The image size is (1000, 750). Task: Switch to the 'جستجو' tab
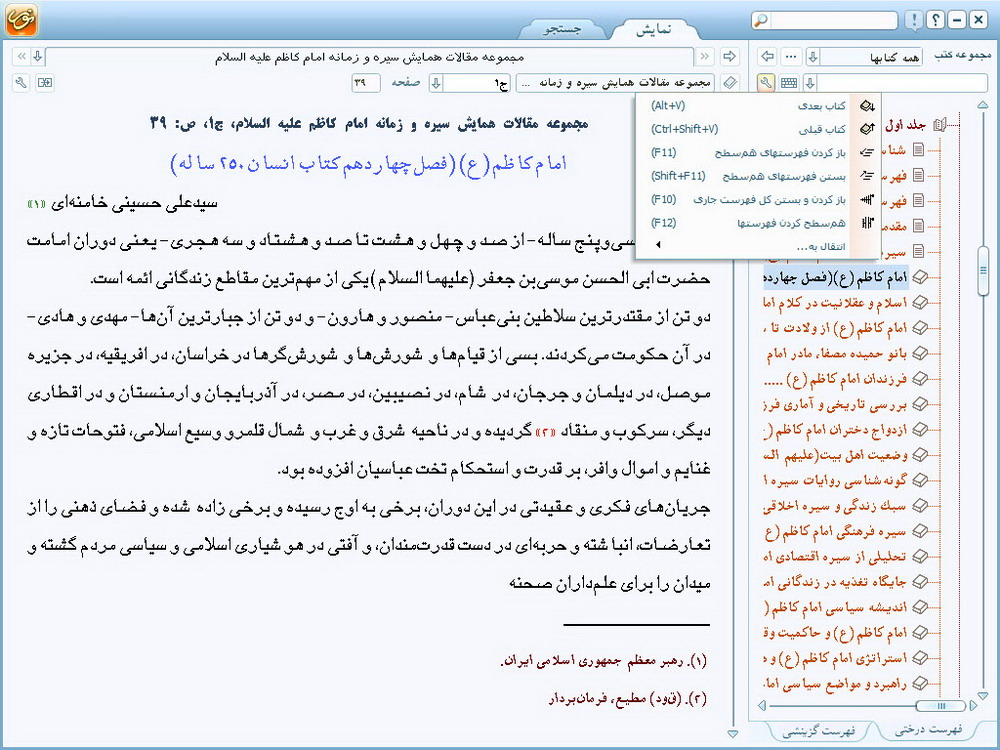(x=562, y=30)
